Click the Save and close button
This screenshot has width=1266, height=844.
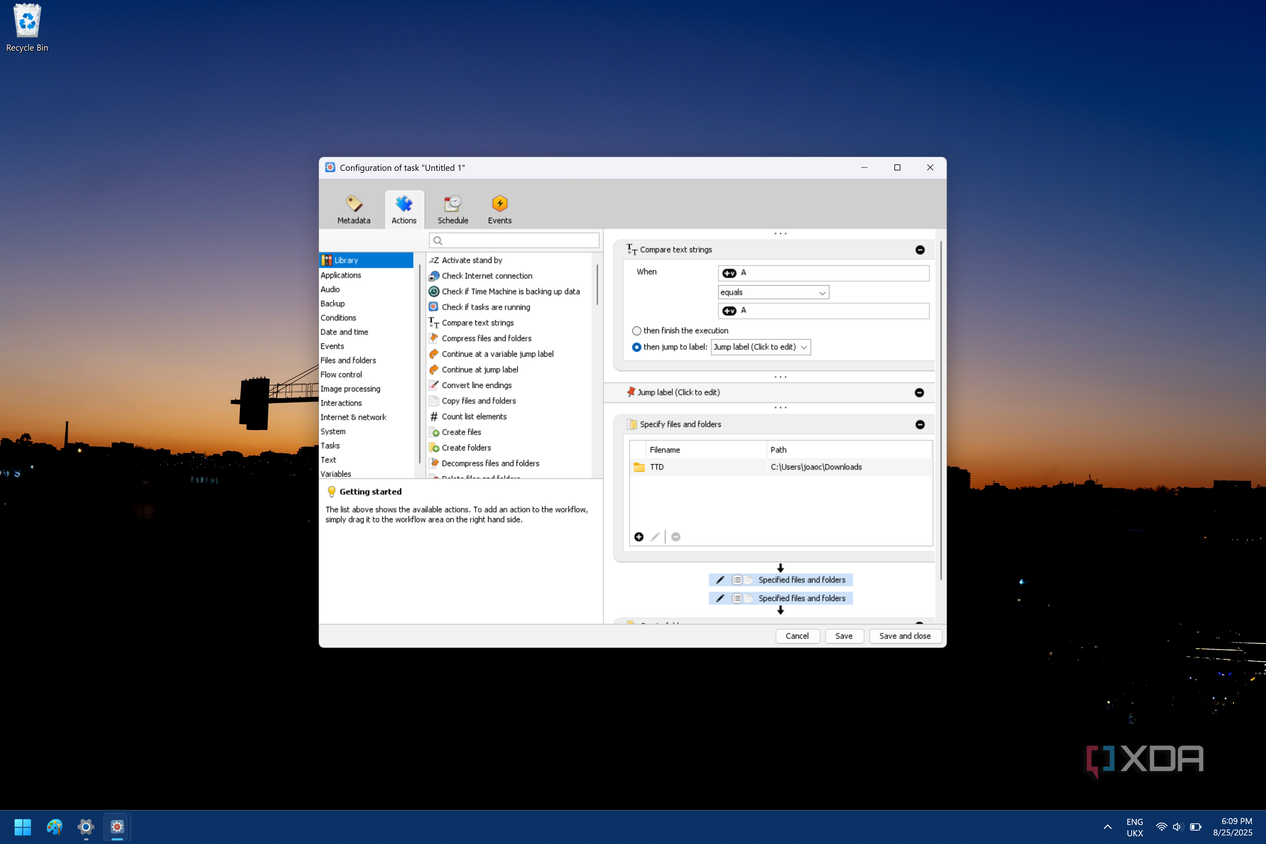tap(905, 636)
